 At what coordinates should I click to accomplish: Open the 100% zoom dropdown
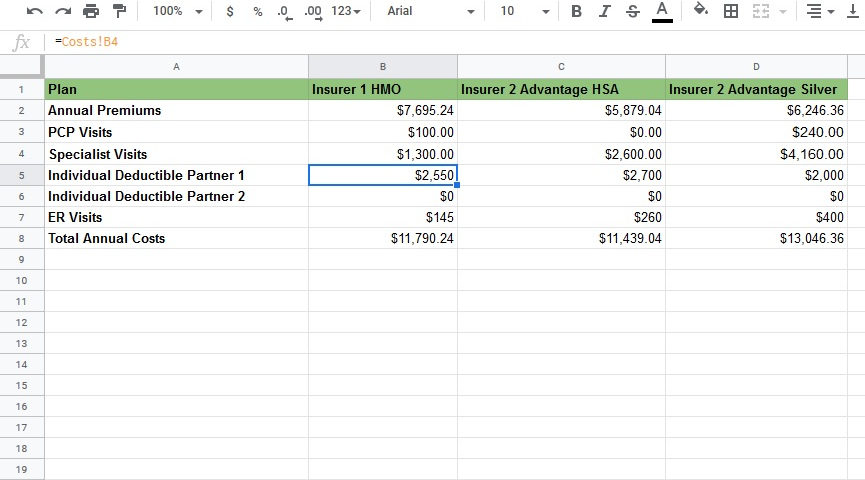tap(178, 11)
